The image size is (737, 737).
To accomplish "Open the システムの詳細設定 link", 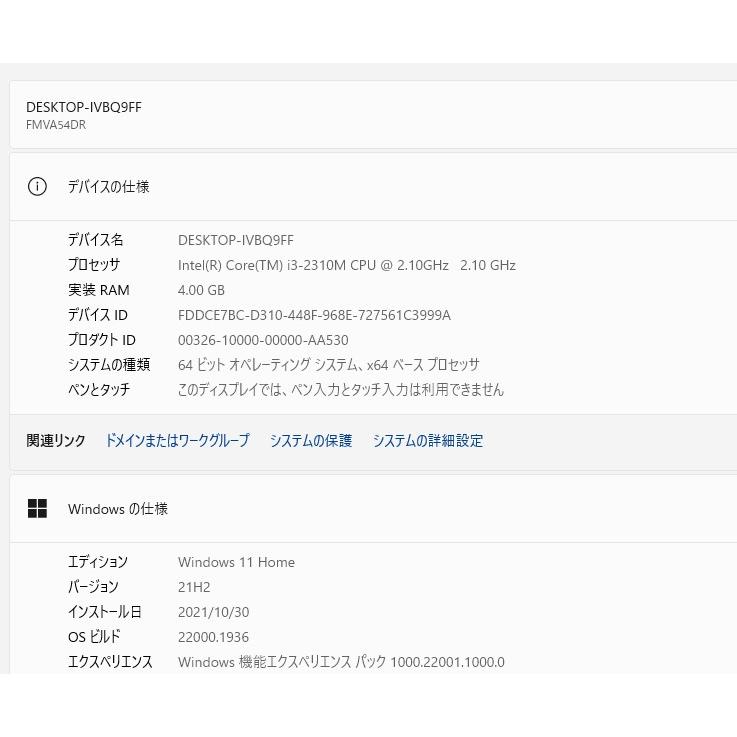I will click(428, 440).
